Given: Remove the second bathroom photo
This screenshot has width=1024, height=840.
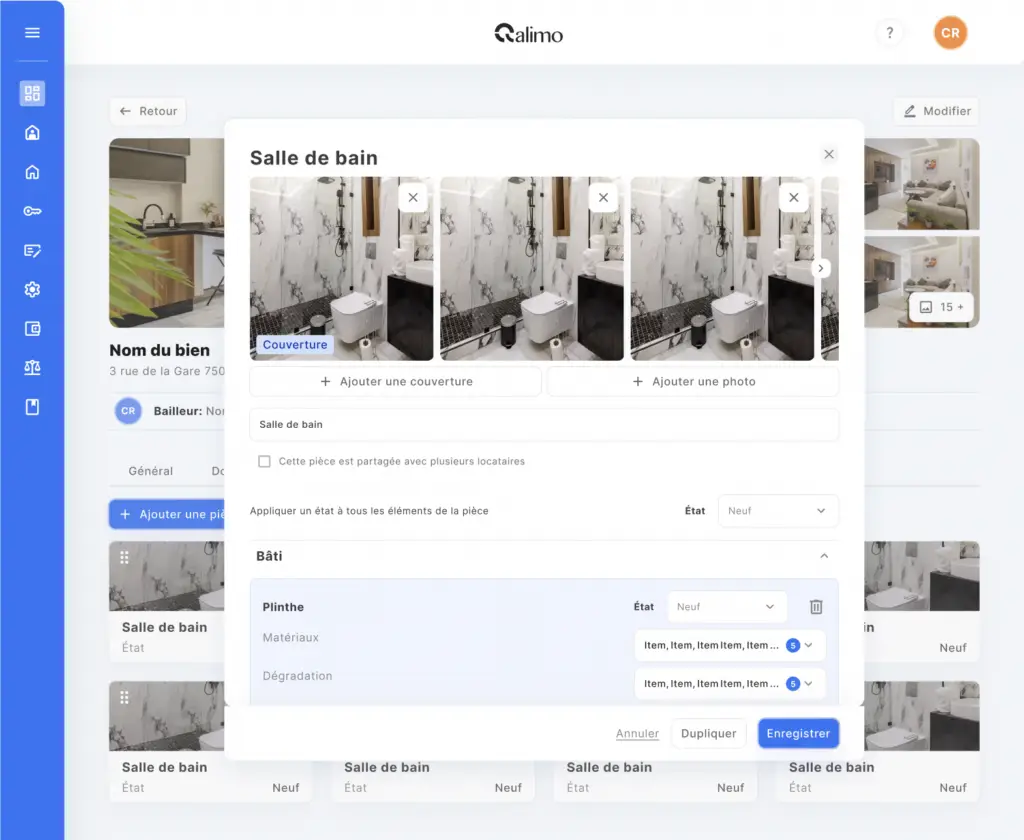Looking at the screenshot, I should point(603,197).
